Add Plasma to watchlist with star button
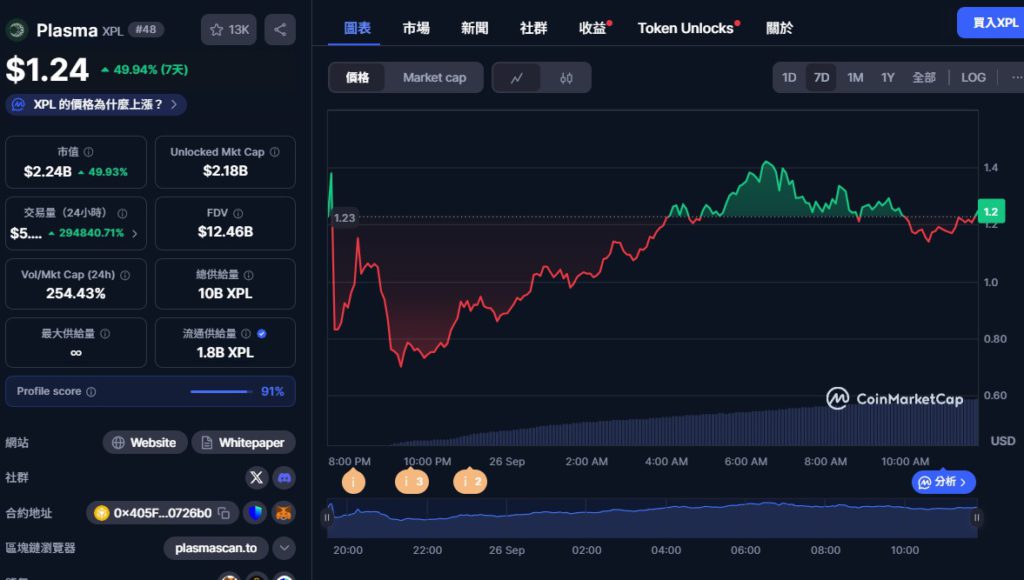 (x=228, y=30)
